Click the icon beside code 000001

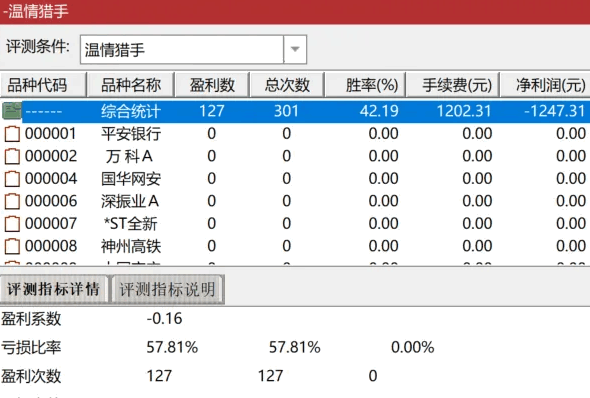tap(12, 134)
